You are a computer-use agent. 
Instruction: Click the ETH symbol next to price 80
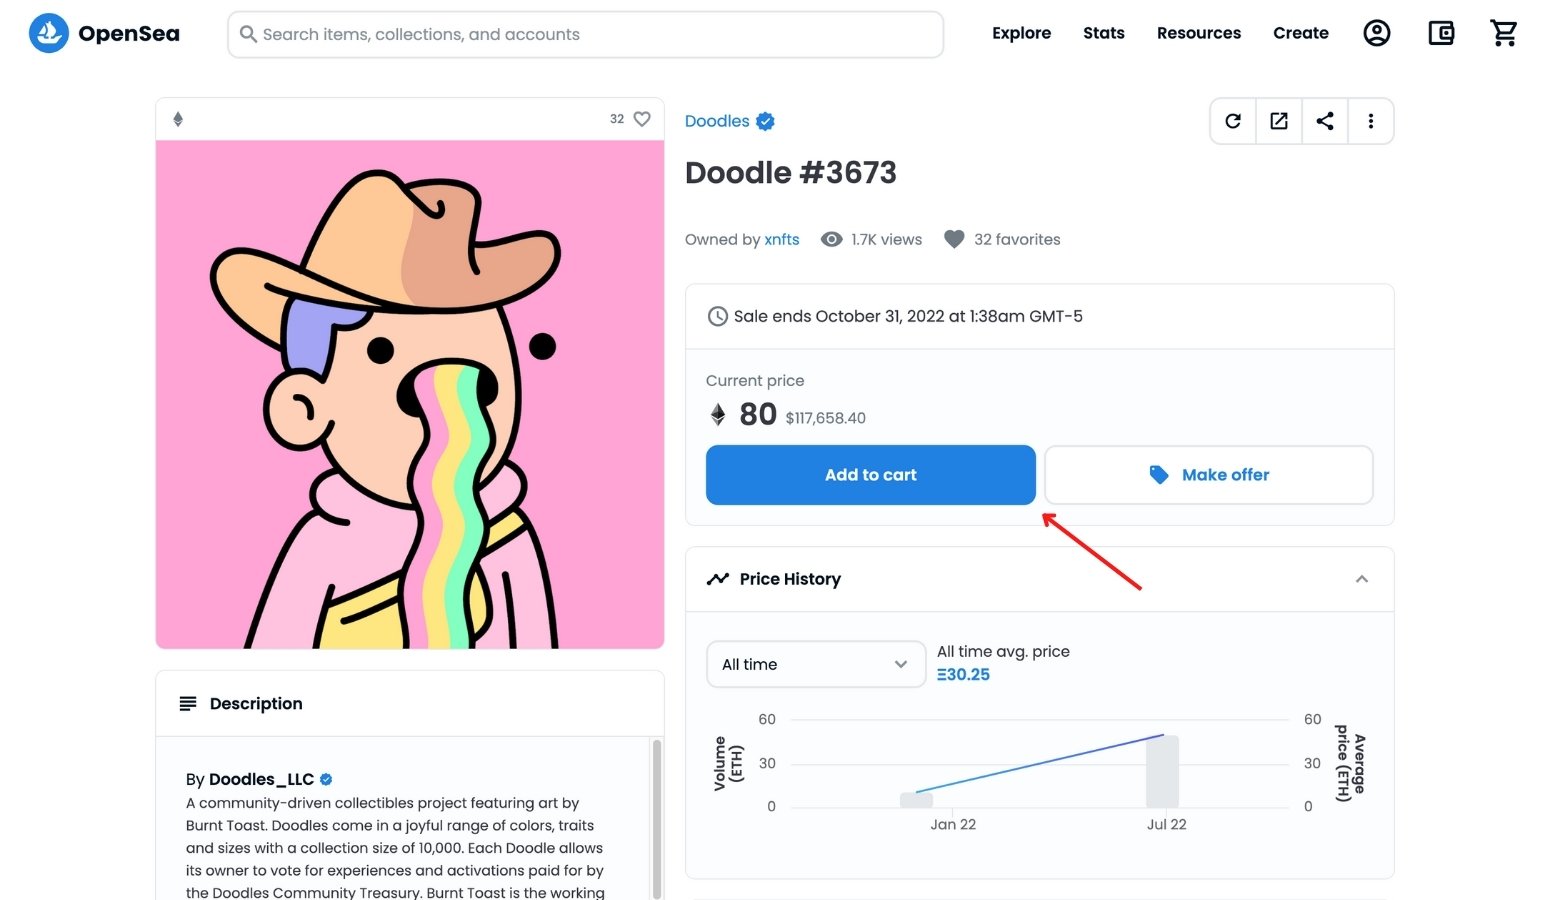click(717, 414)
